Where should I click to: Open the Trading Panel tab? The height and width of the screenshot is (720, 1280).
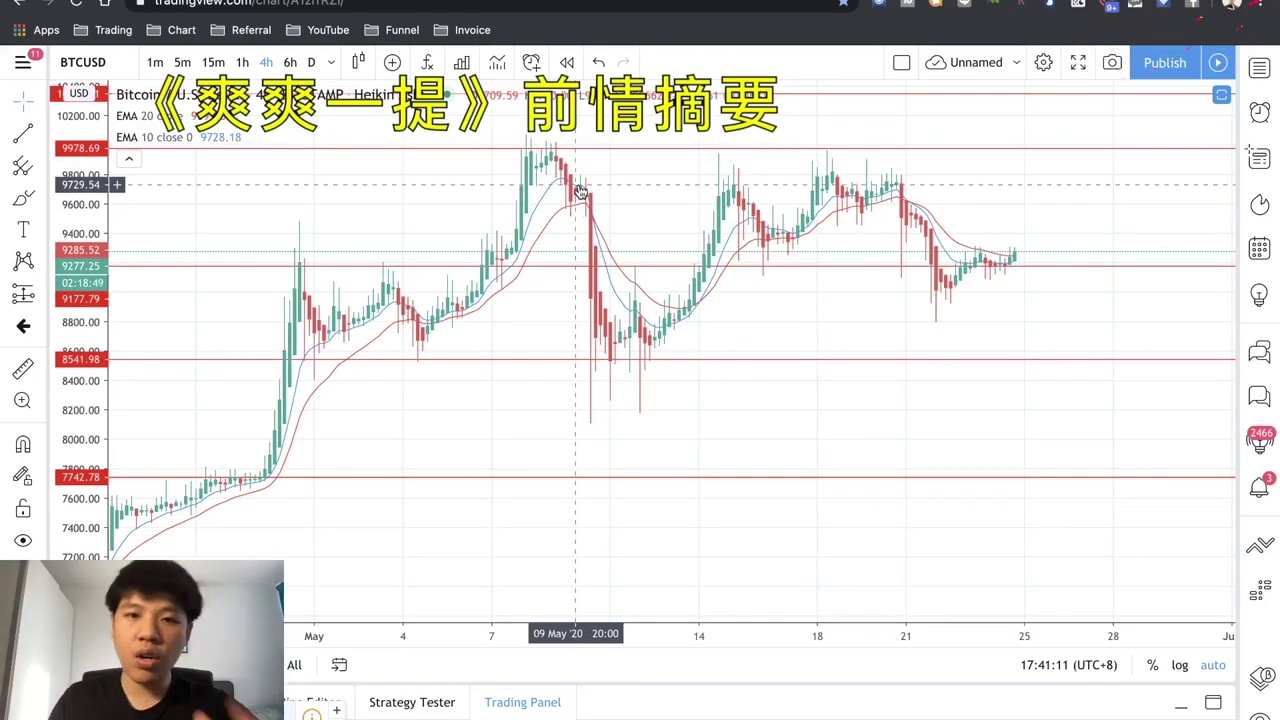coord(523,702)
